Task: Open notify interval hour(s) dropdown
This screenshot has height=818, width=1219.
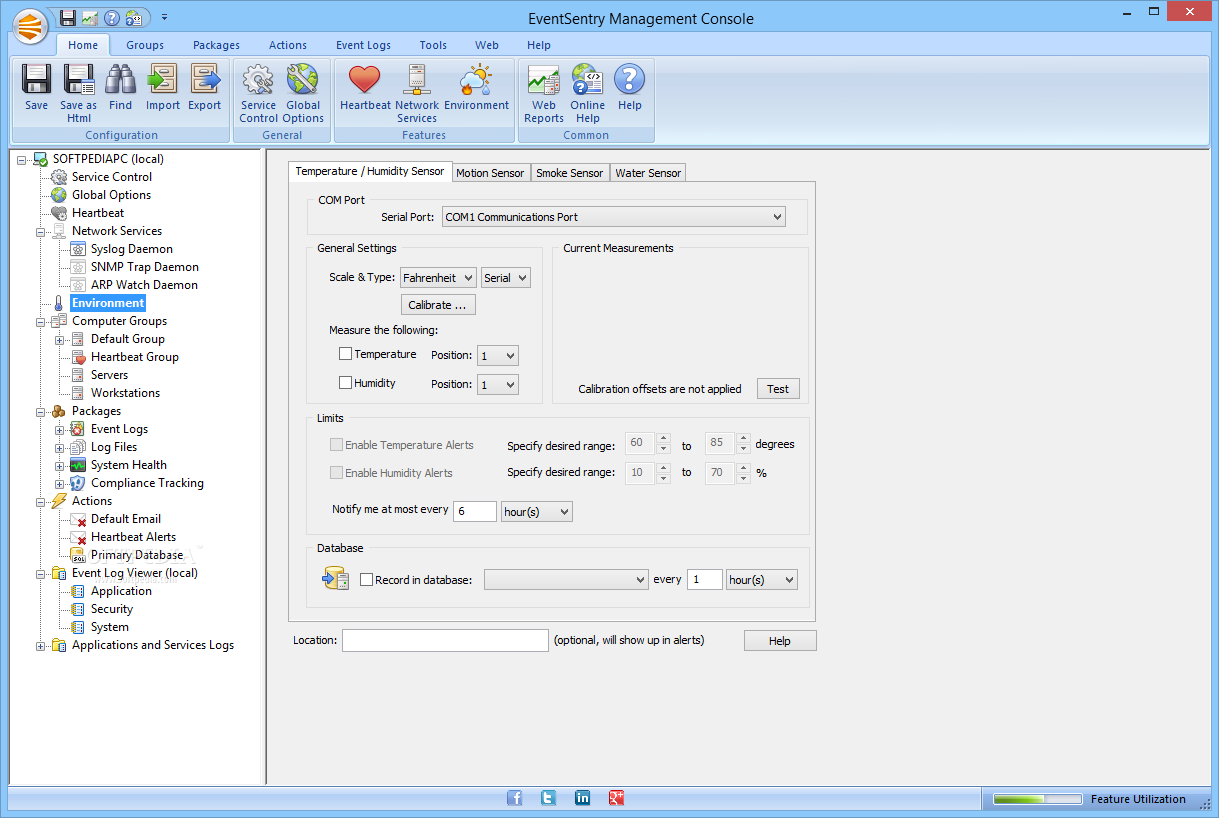Action: tap(537, 511)
